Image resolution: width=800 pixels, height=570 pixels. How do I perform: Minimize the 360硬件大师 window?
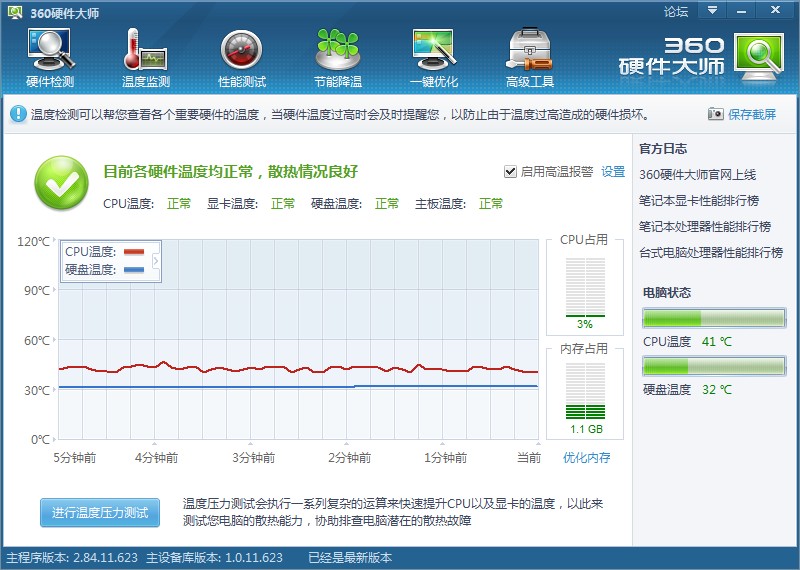tap(741, 10)
